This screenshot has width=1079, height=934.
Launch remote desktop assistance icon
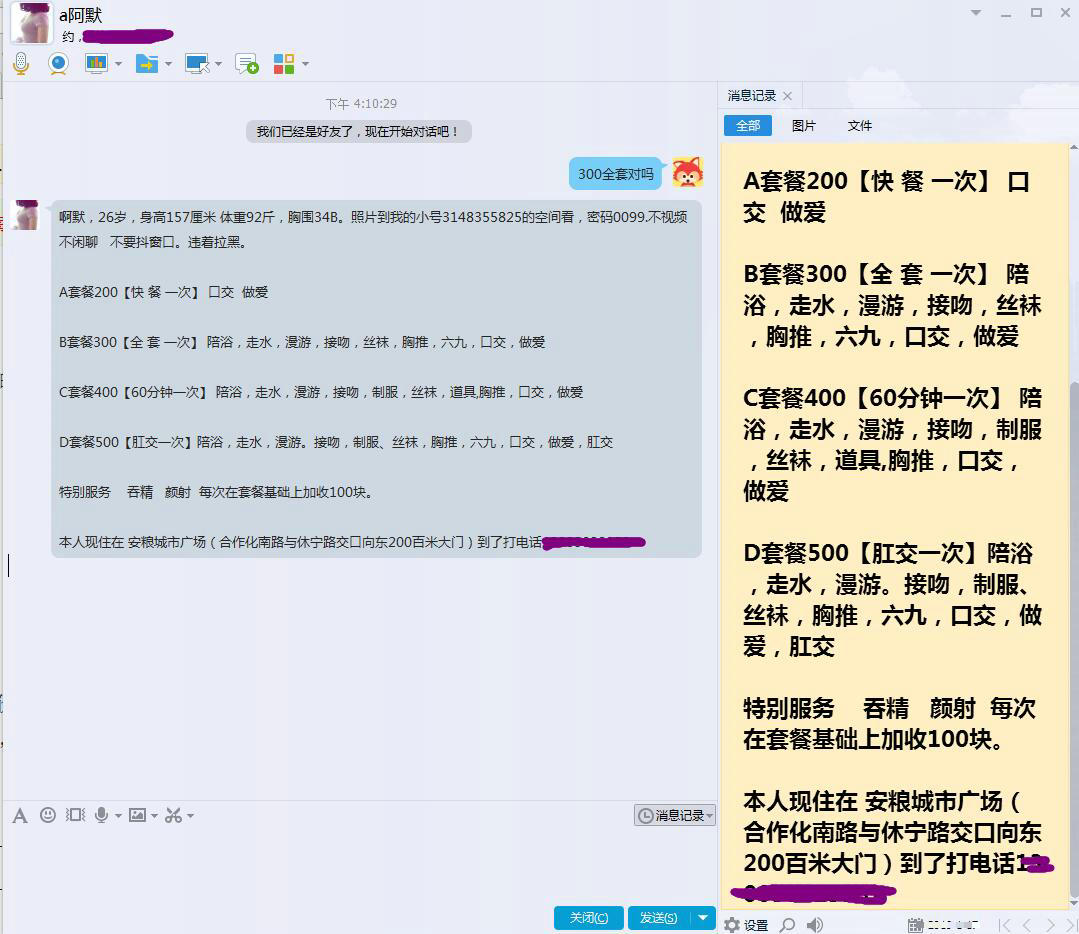197,63
